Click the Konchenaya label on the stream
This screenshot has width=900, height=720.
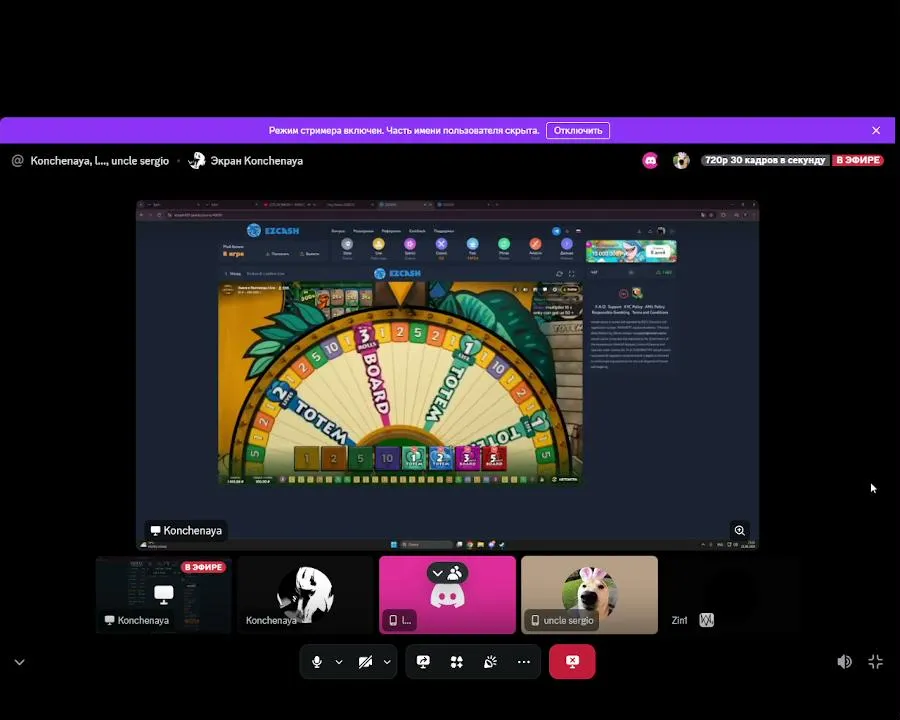tap(186, 531)
